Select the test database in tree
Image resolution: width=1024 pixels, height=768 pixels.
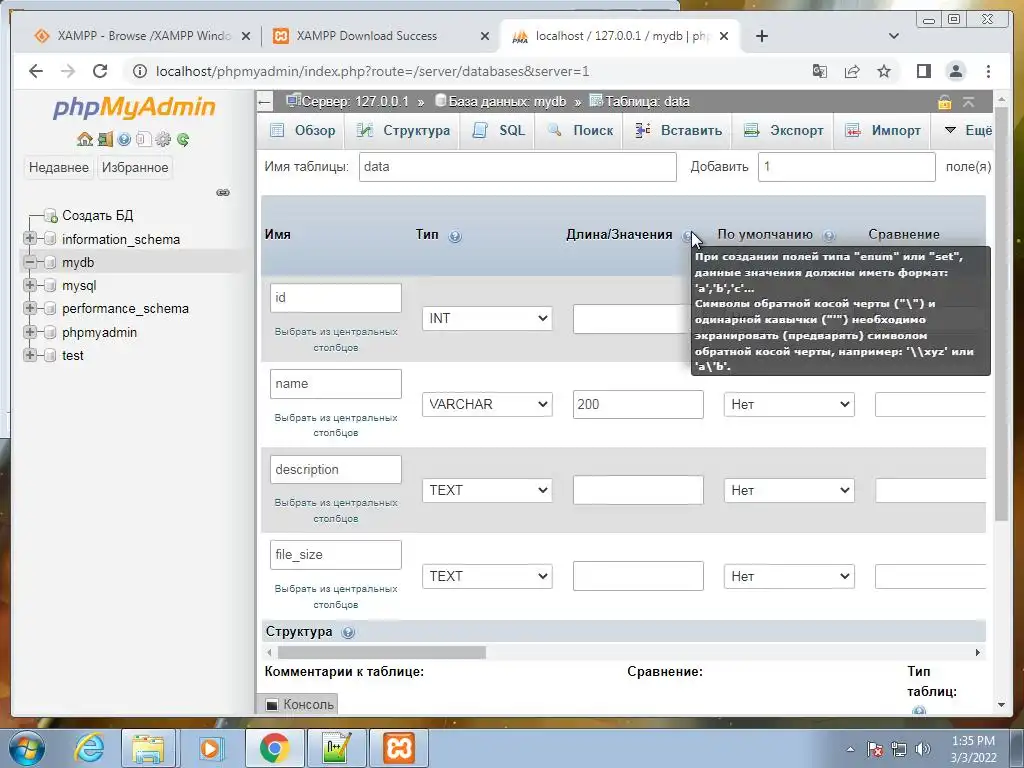coord(72,356)
